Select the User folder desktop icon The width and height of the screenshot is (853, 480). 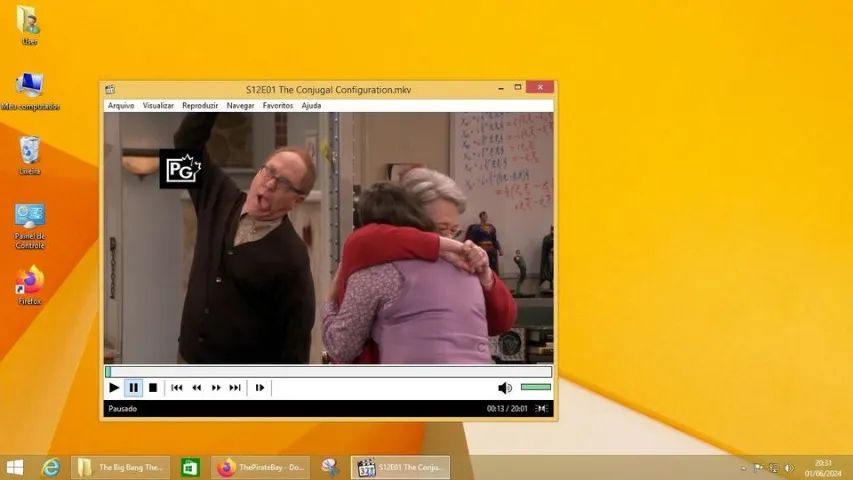point(29,25)
